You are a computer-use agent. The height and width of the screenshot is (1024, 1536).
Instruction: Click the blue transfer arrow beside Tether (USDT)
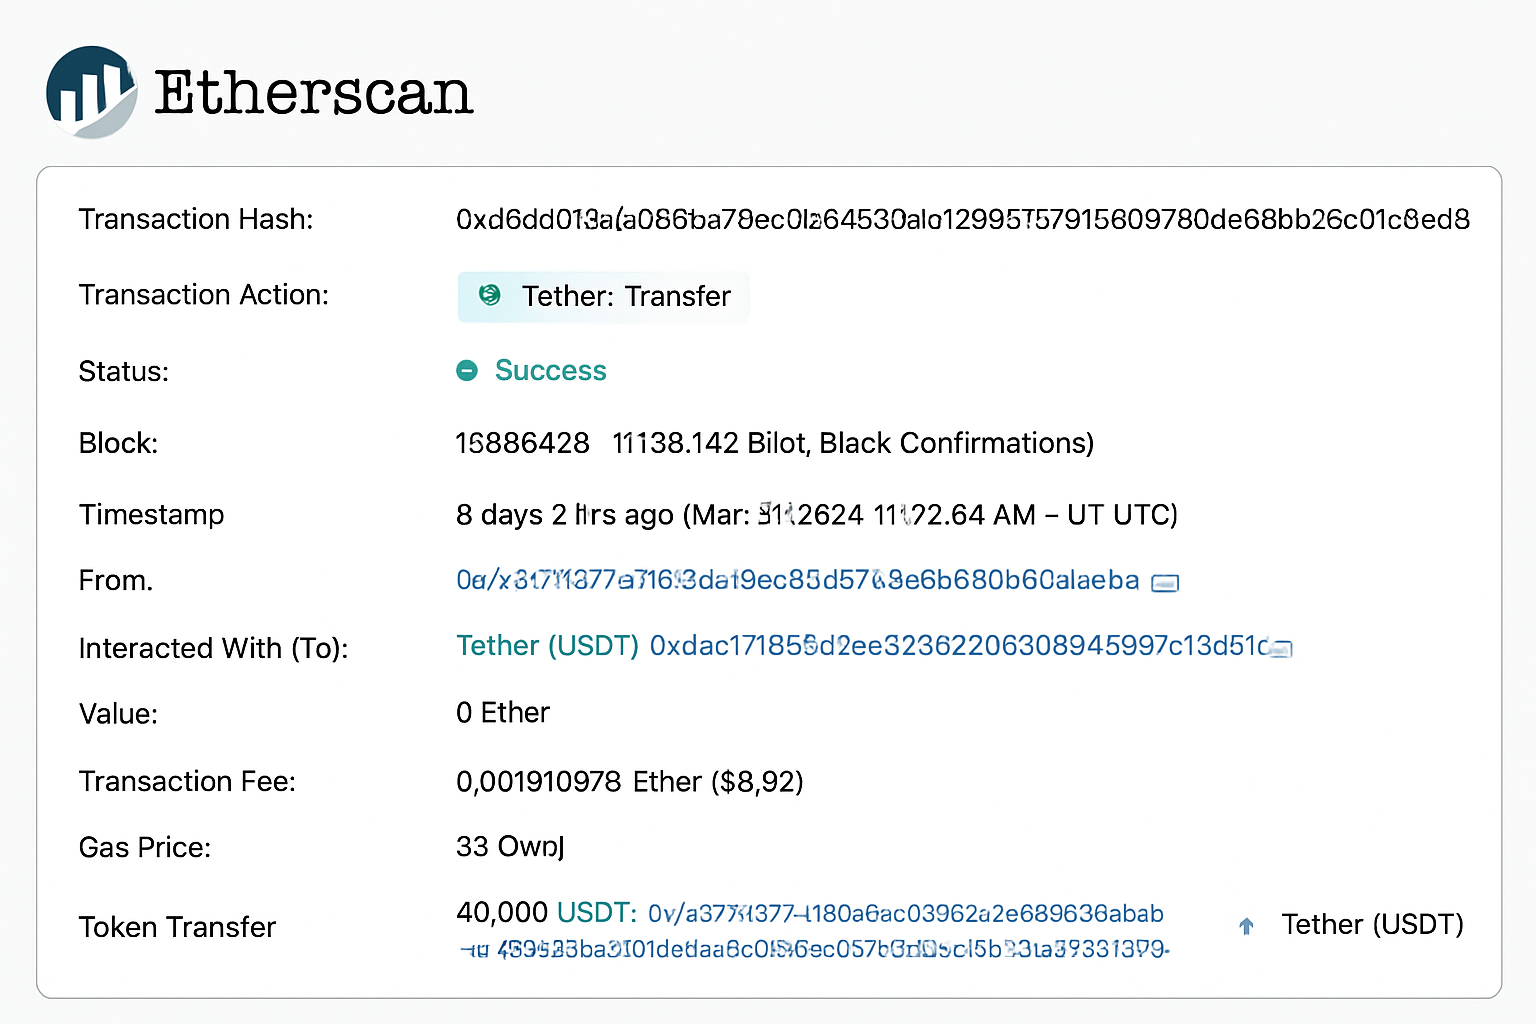click(x=1246, y=927)
